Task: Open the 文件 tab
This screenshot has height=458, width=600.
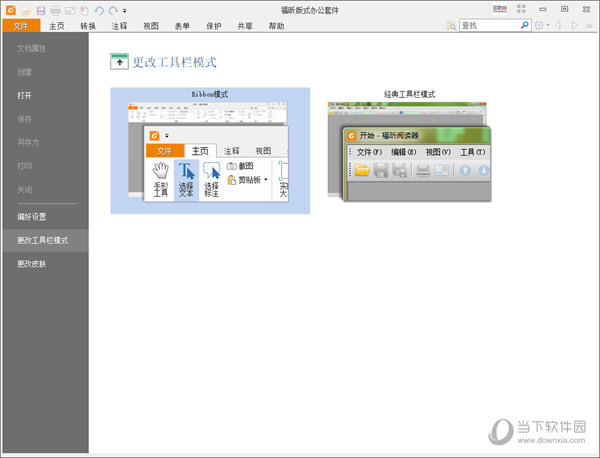Action: [21, 26]
